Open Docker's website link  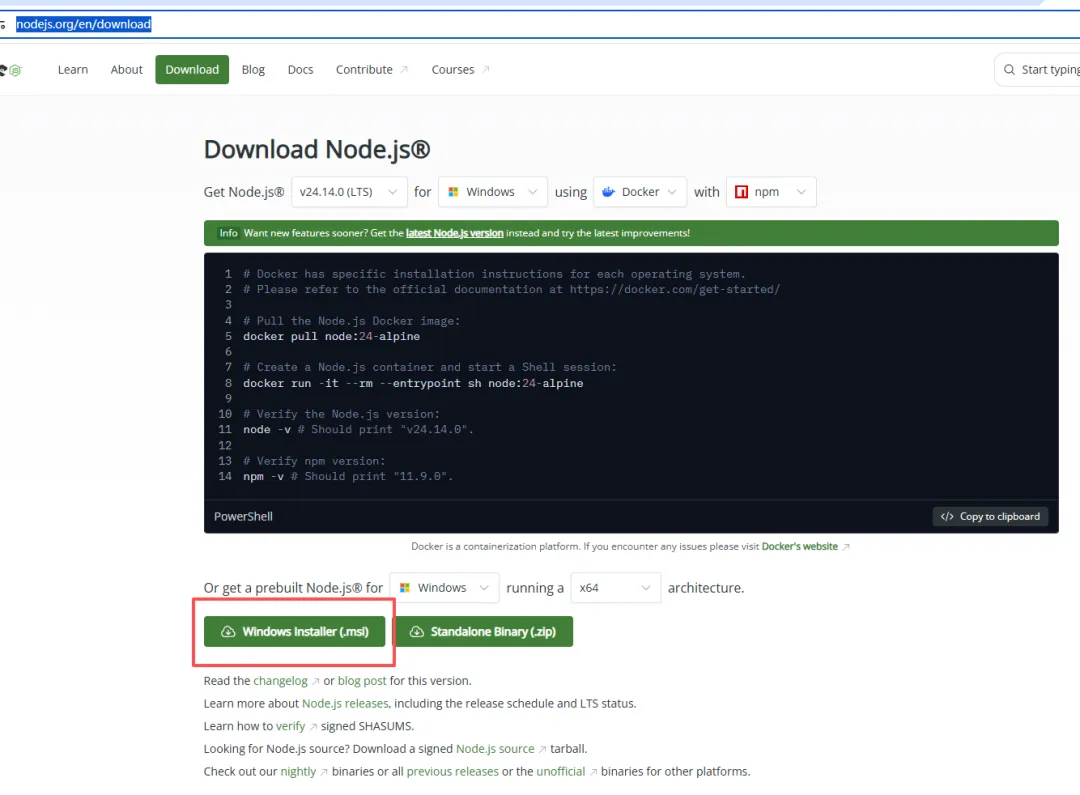pyautogui.click(x=800, y=546)
